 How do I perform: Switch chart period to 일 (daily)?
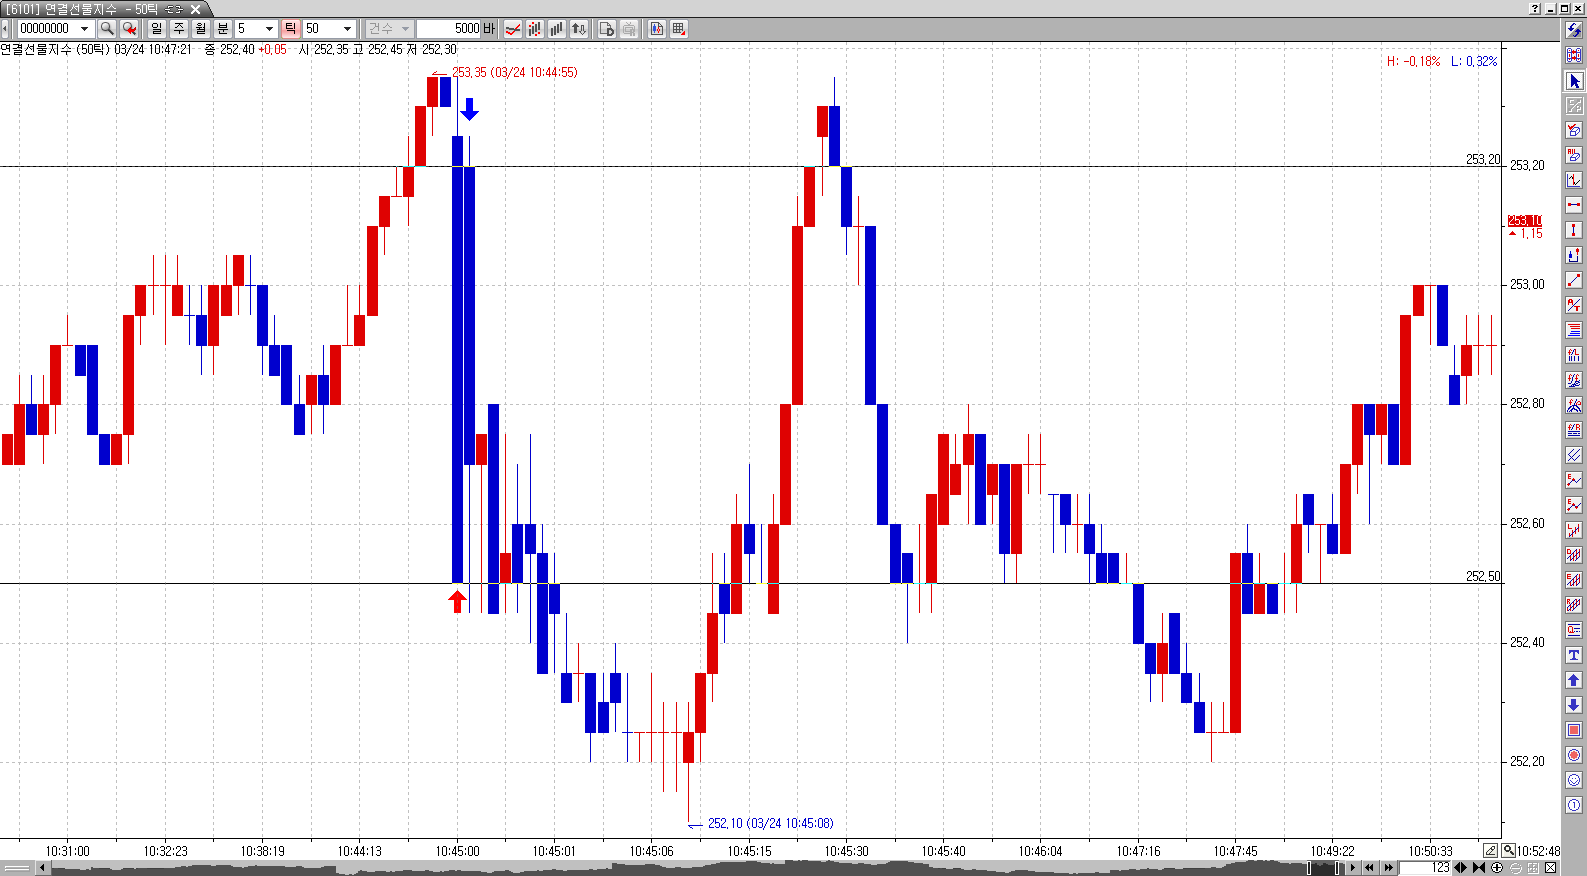[x=157, y=29]
